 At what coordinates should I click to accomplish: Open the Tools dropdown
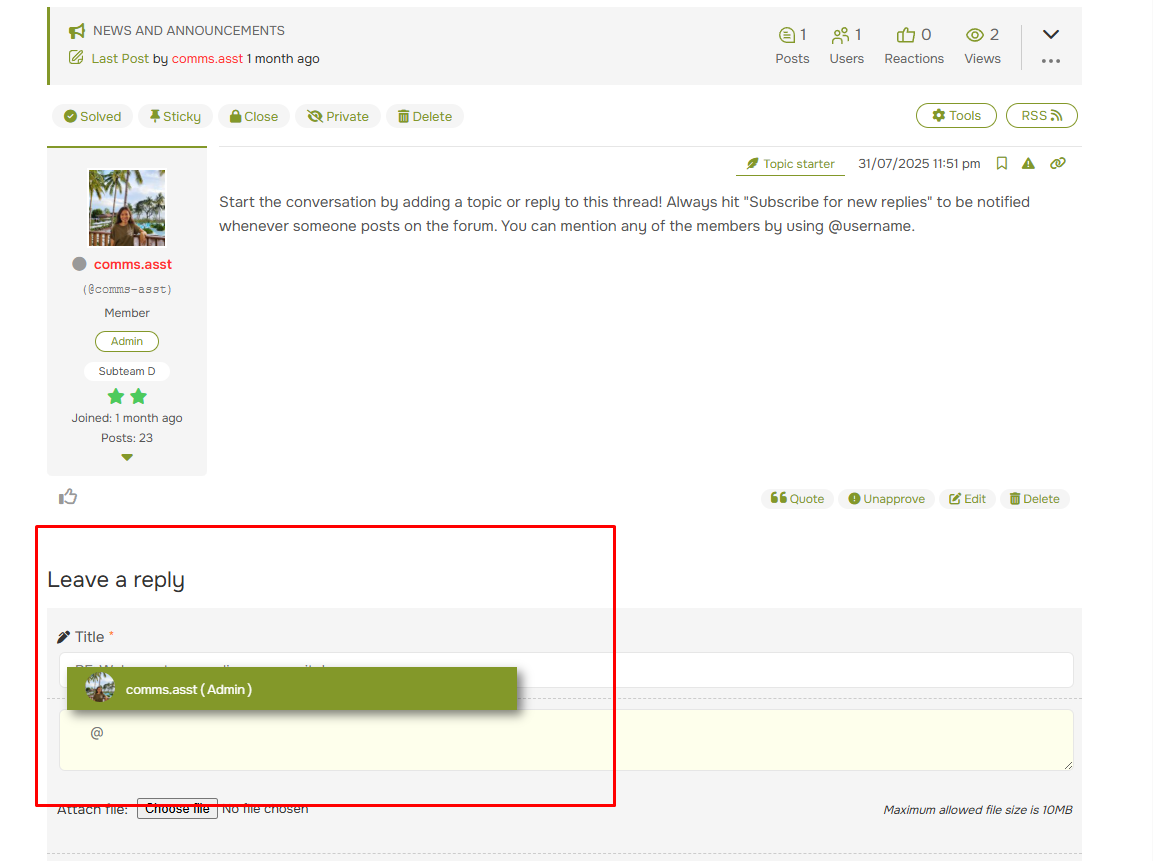(x=955, y=116)
